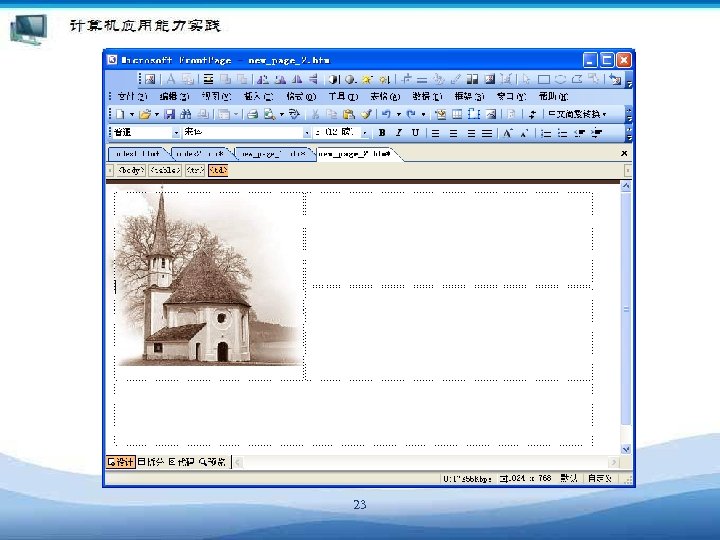Click the Color (black/white) picture icon
Screen dimensions: 720x540
tap(472, 79)
